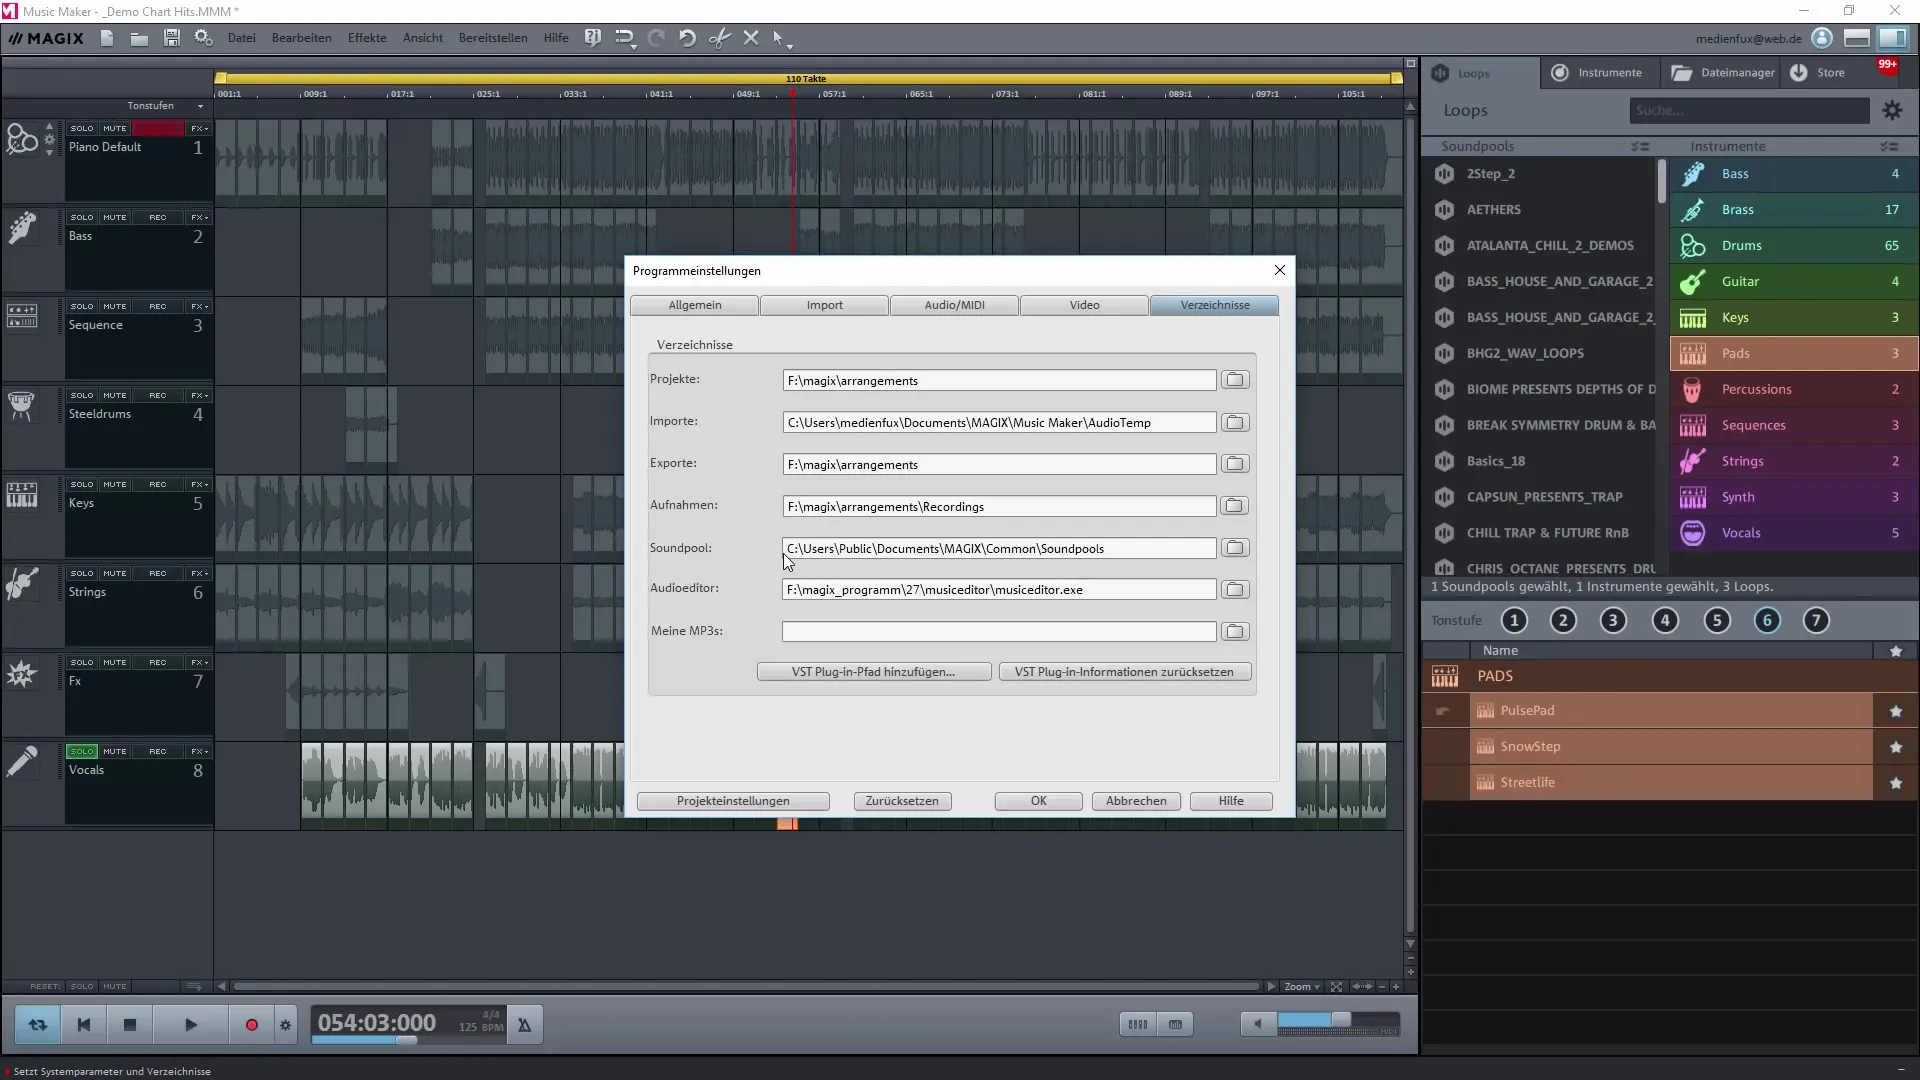
Task: Open project with the folder icon
Action: pyautogui.click(x=139, y=38)
